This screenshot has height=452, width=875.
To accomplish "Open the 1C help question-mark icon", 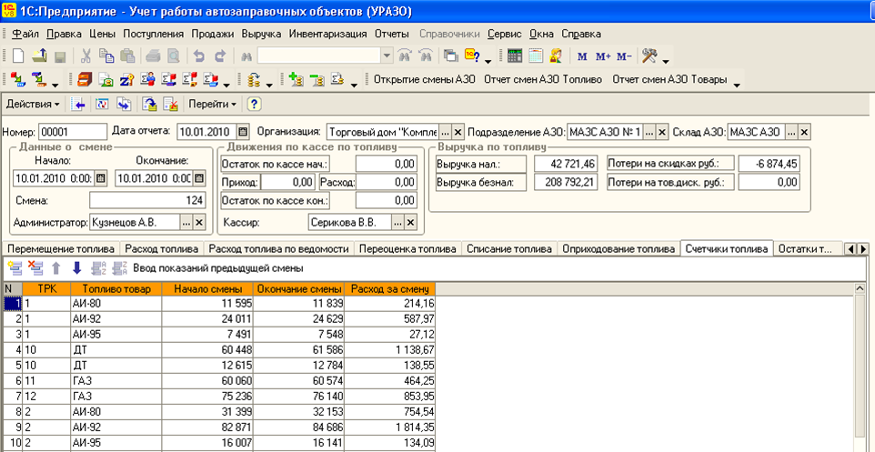I will tap(472, 56).
